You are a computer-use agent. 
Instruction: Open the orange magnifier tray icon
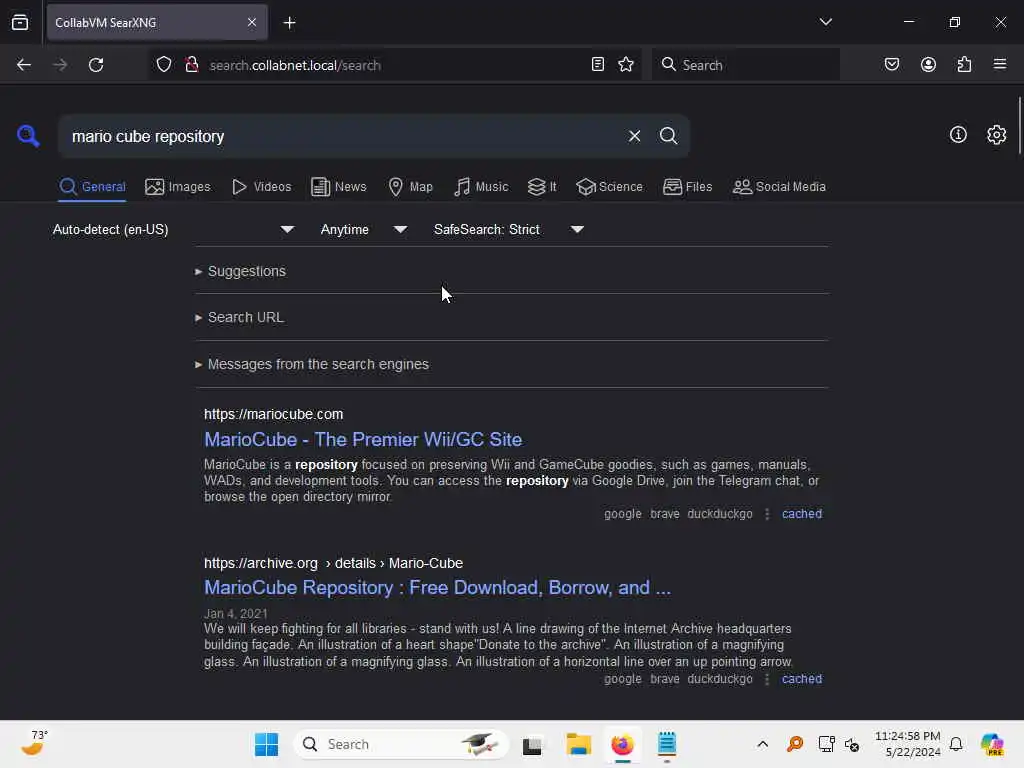point(795,744)
